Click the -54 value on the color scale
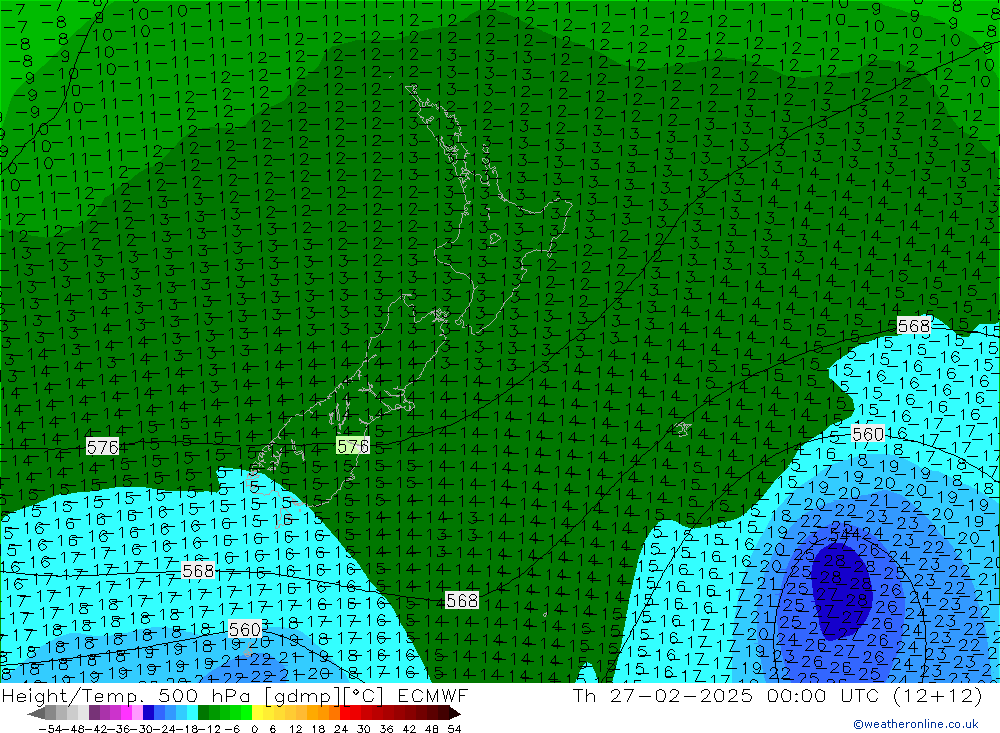This screenshot has width=1000, height=733. (50, 729)
